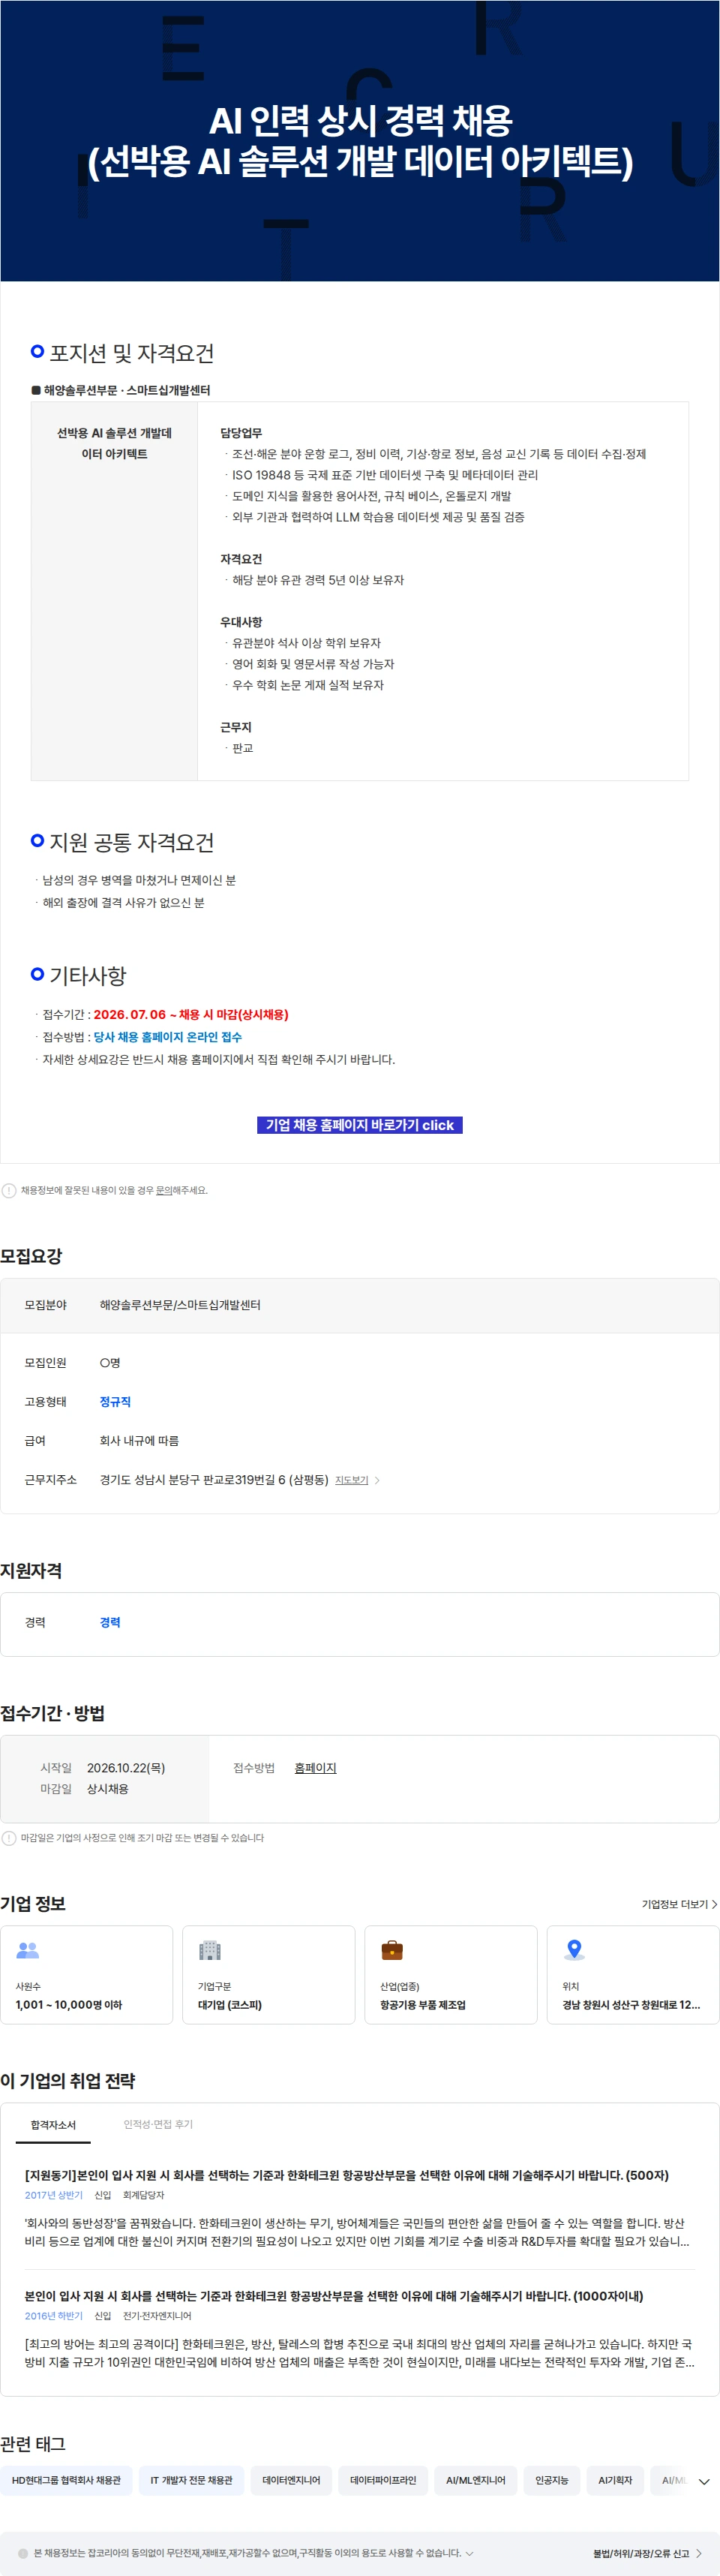Click 불법/허위/과장/오류 신고 link

click(647, 2553)
